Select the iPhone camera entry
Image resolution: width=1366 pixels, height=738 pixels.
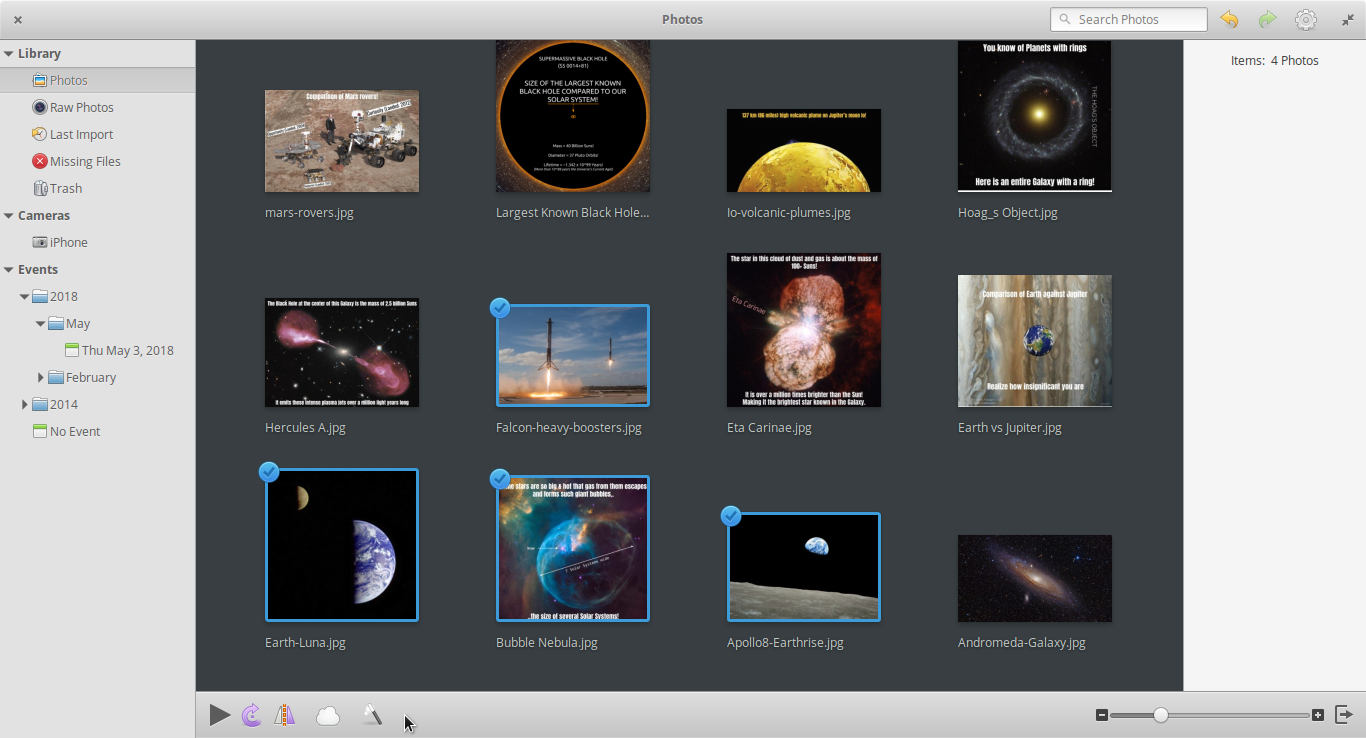tap(97, 242)
